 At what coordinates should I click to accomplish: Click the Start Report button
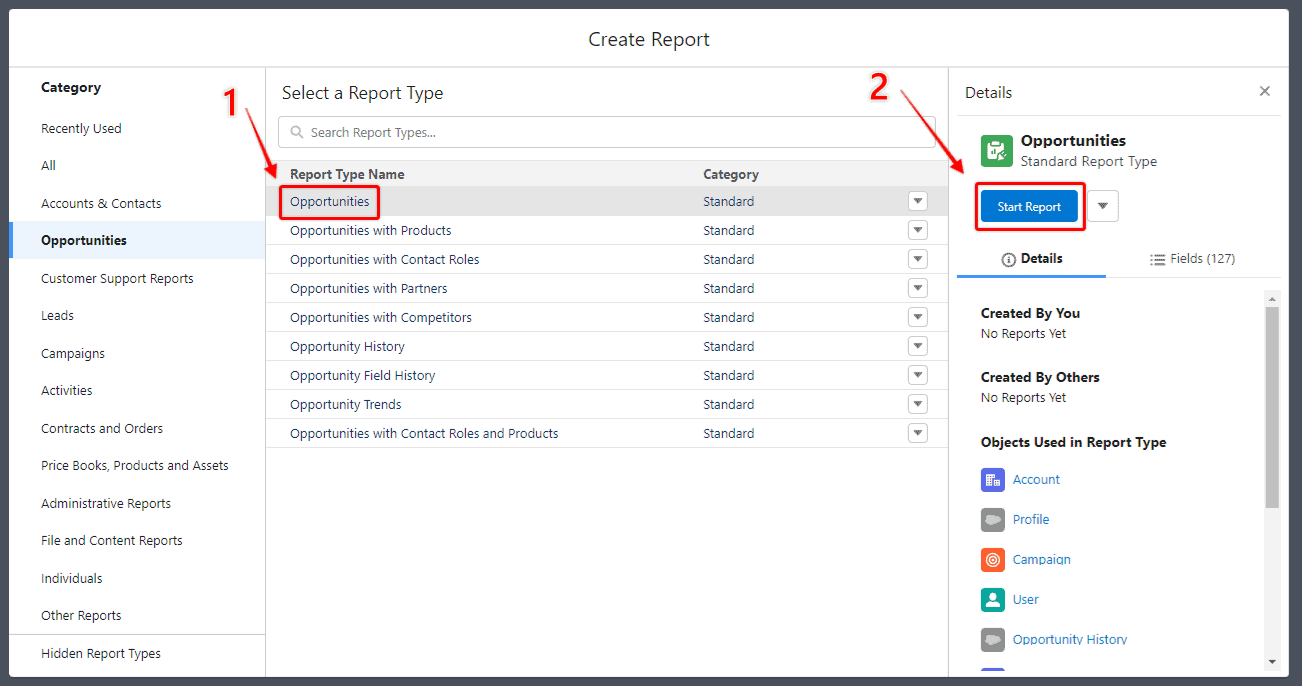1028,205
